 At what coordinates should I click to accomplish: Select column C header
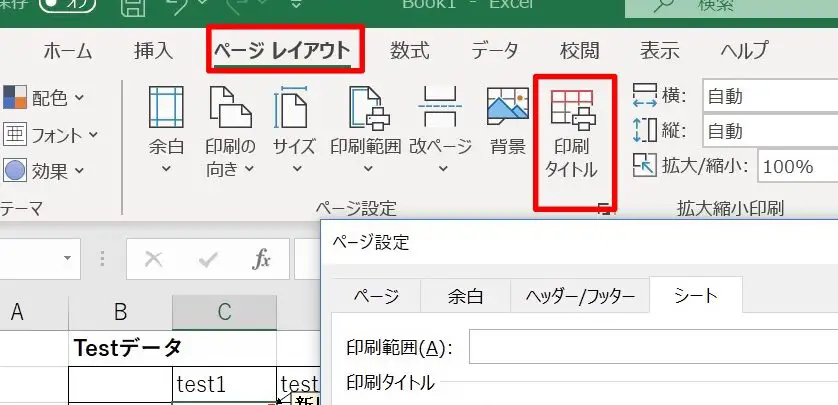coord(224,313)
